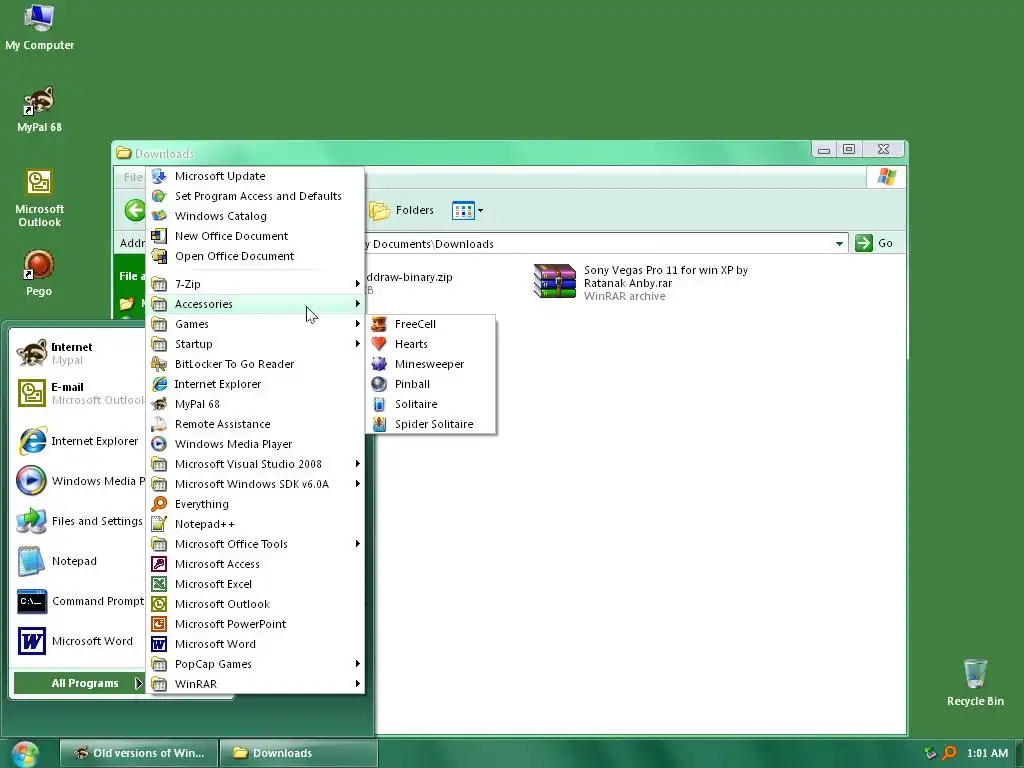1024x768 pixels.
Task: Click the Go button in address bar
Action: pyautogui.click(x=874, y=244)
